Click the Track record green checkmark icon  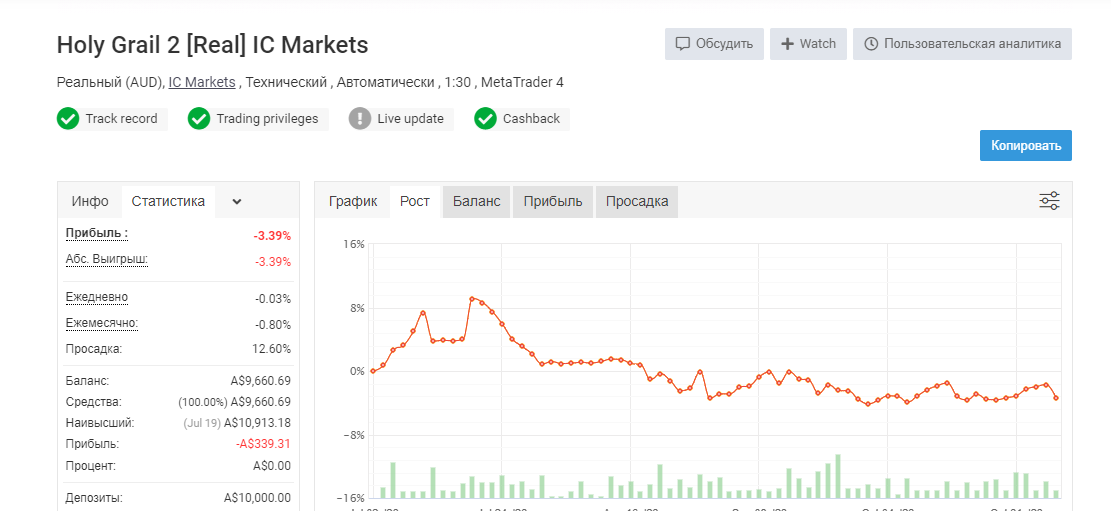[x=68, y=119]
